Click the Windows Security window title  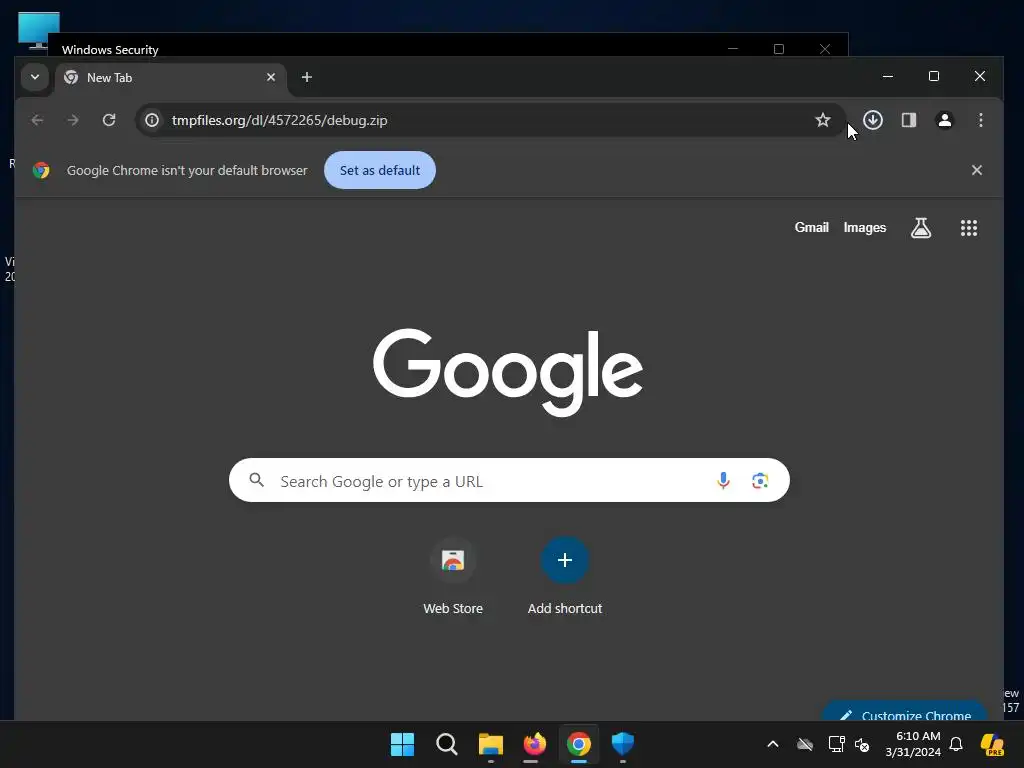110,50
